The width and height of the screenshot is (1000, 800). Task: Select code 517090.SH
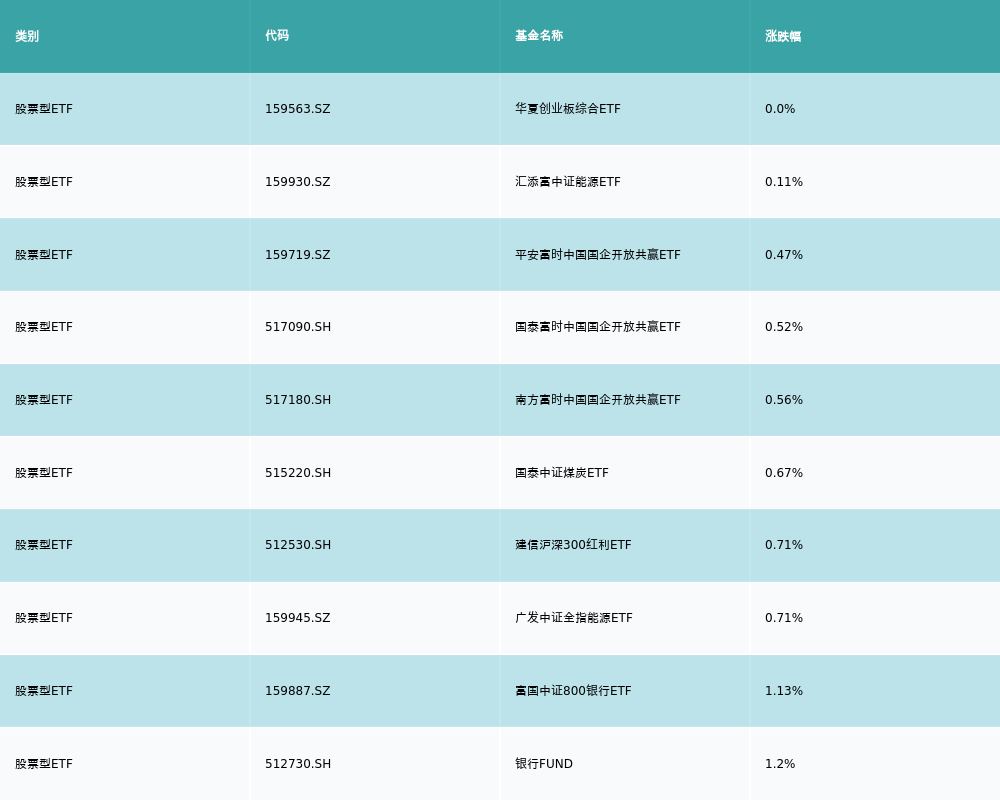pyautogui.click(x=298, y=327)
